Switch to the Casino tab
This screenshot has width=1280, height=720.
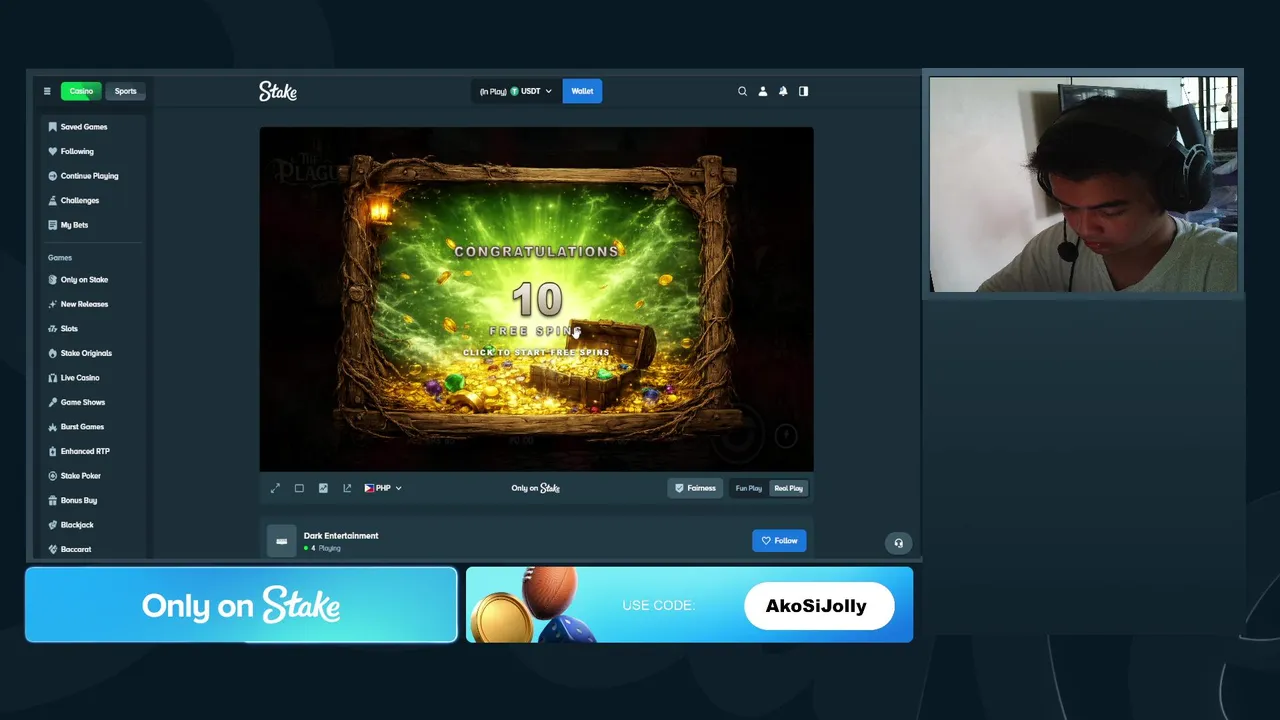click(81, 91)
